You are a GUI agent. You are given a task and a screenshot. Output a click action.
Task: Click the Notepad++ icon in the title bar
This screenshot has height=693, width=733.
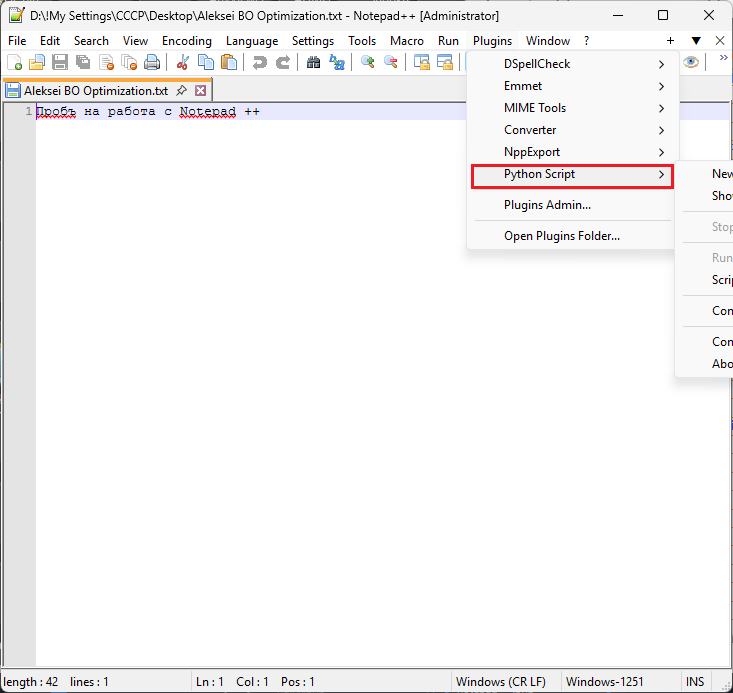pos(16,15)
